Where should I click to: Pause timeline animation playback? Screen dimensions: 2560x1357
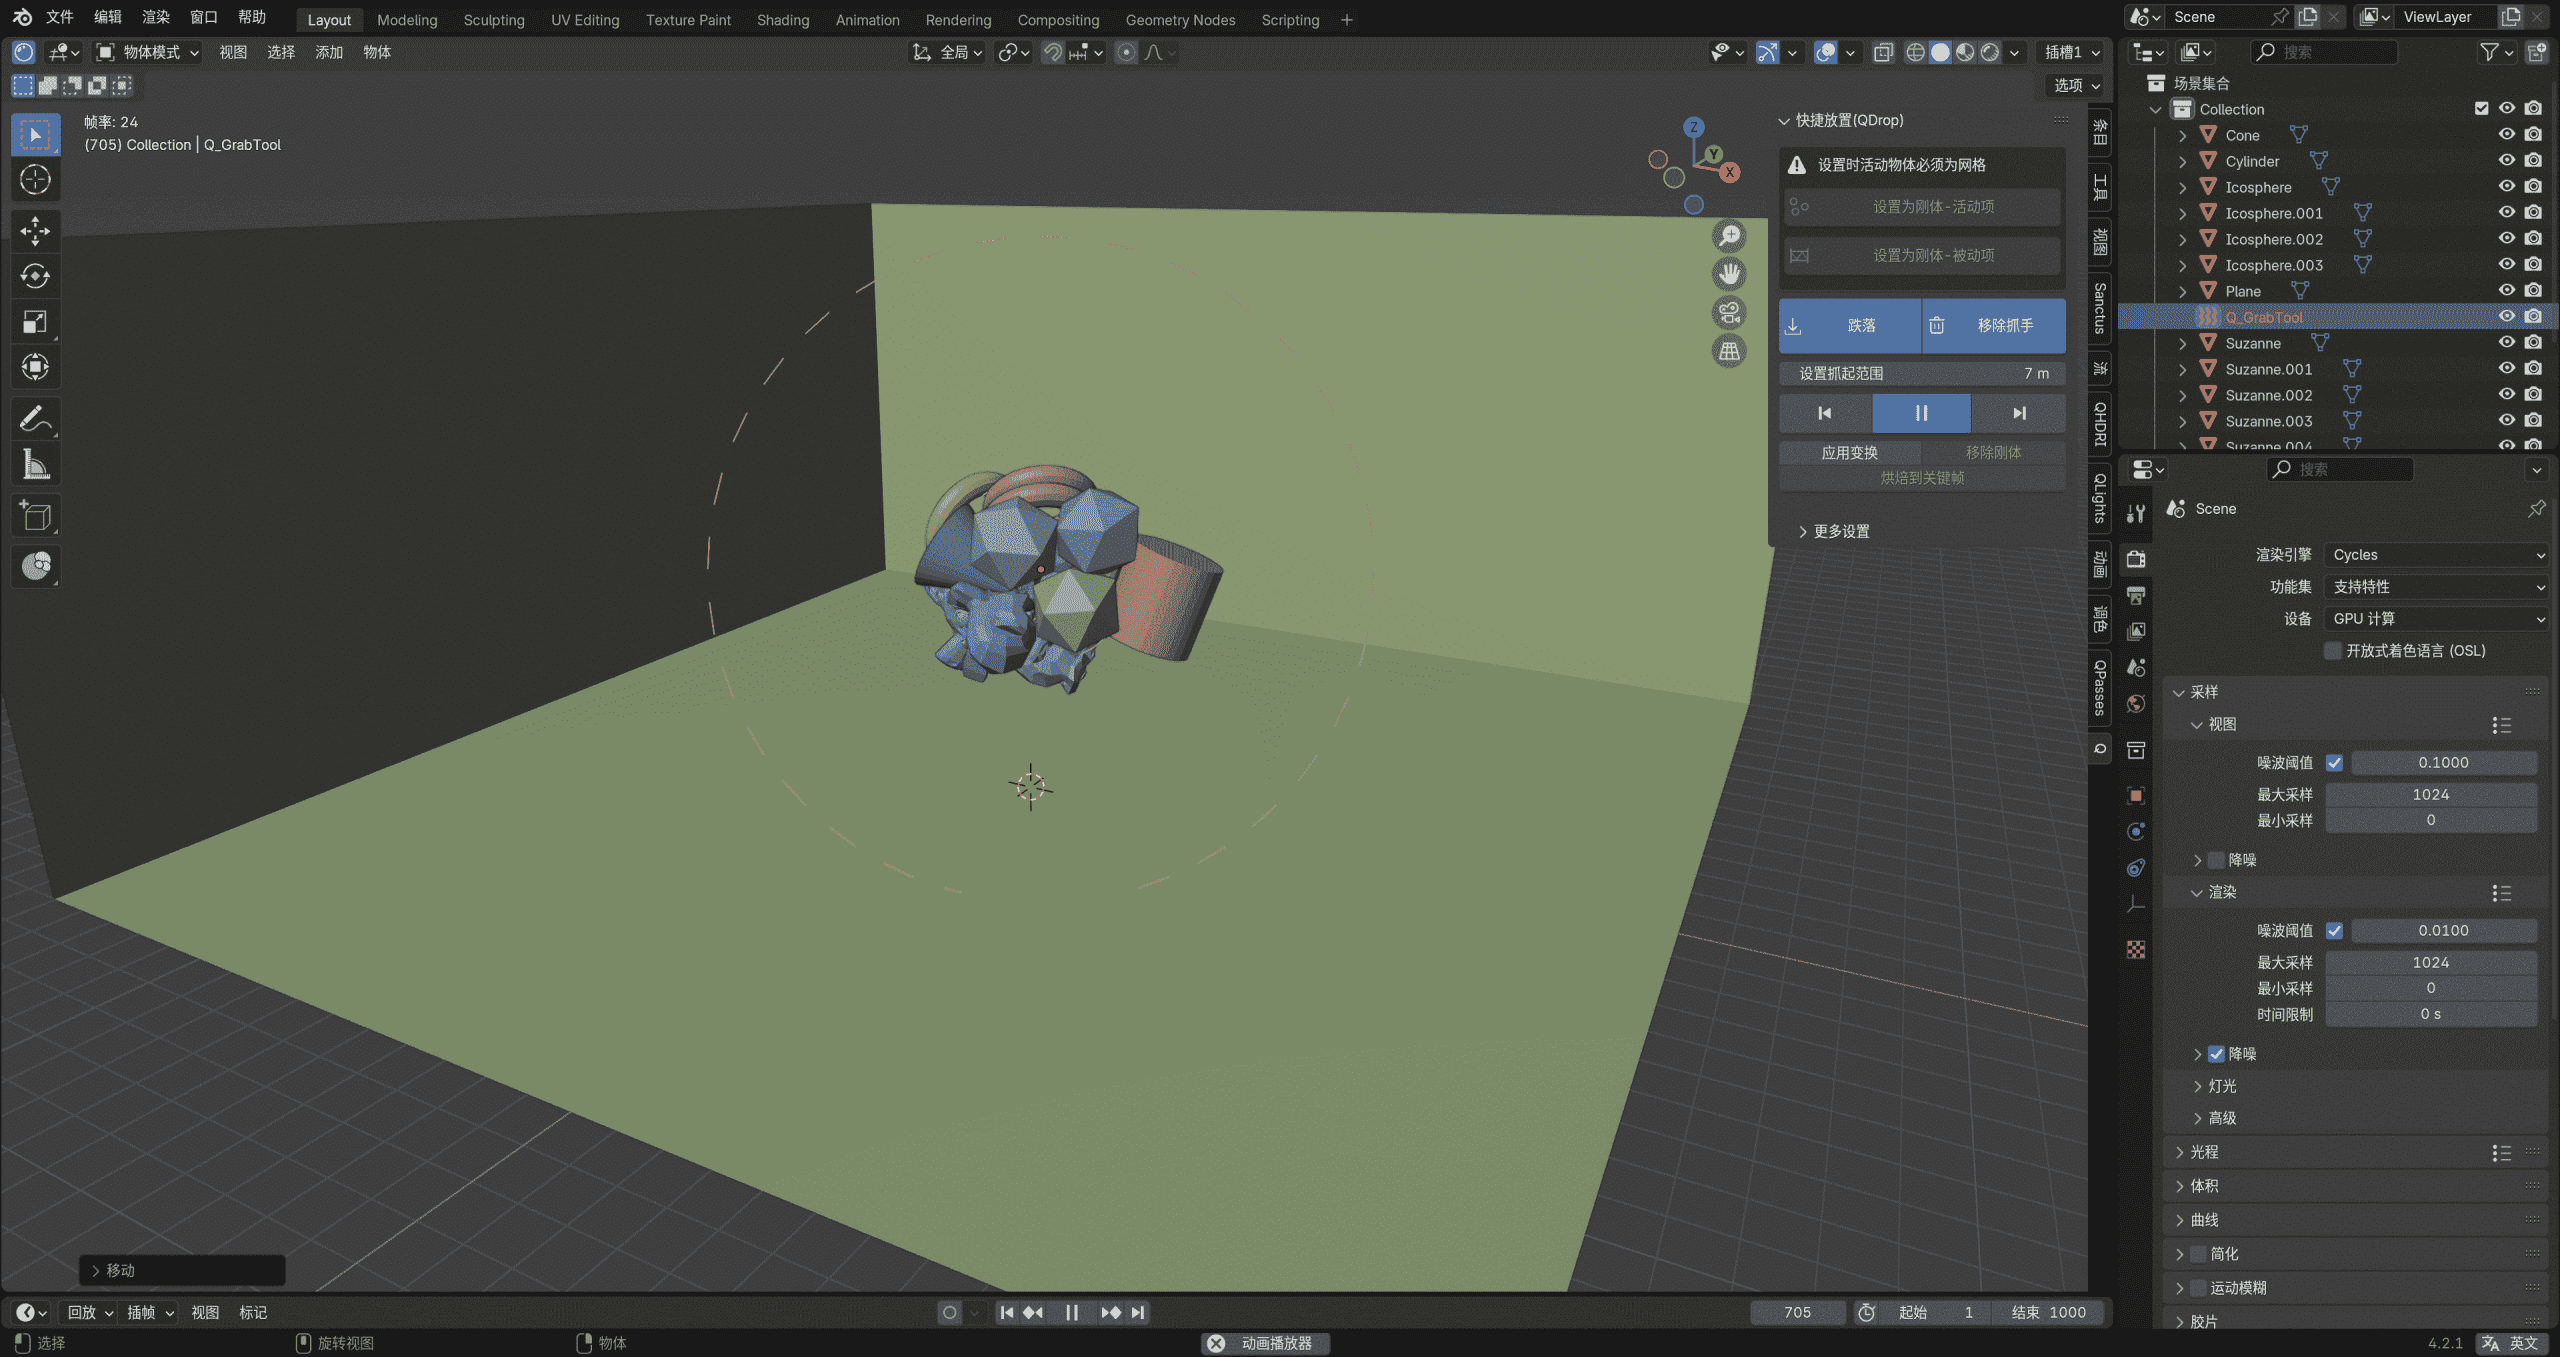pos(1072,1312)
